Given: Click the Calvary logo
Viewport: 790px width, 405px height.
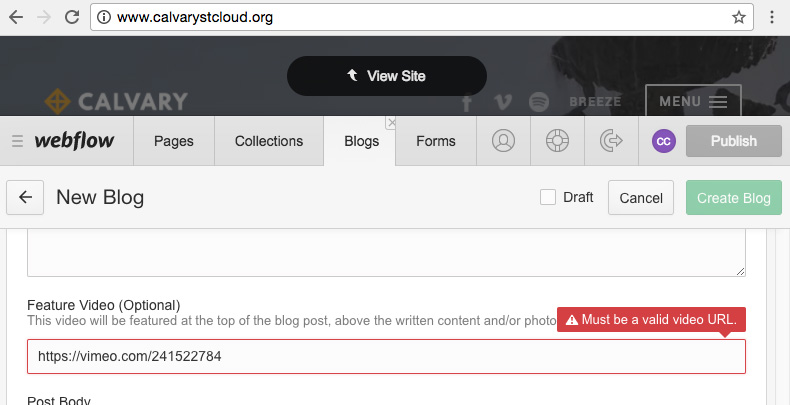Looking at the screenshot, I should [116, 101].
